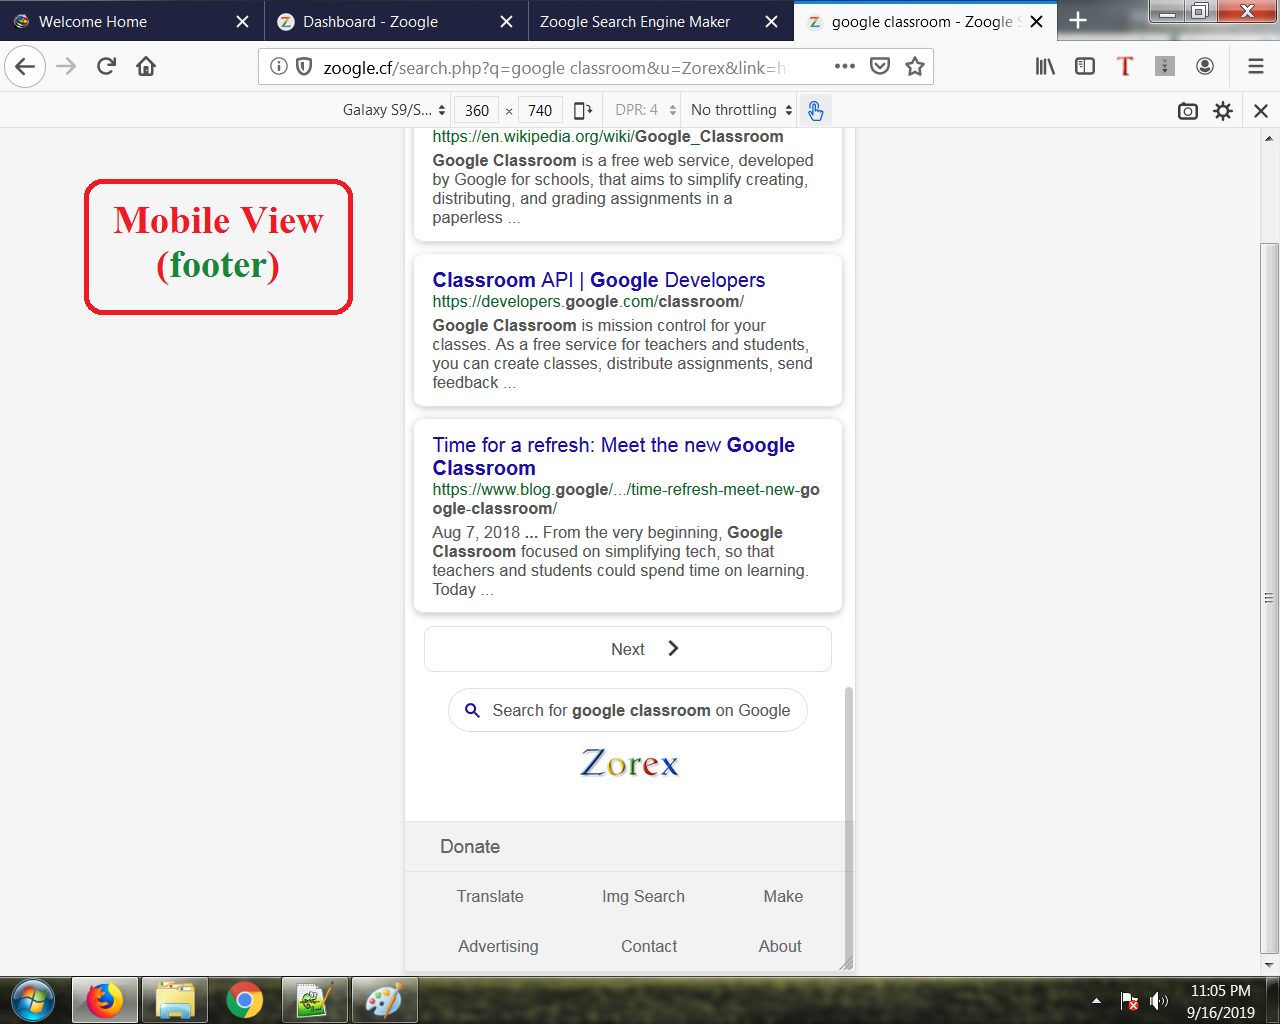Screen dimensions: 1280x1024
Task: Open responsive design mode settings gear
Action: tap(1223, 111)
